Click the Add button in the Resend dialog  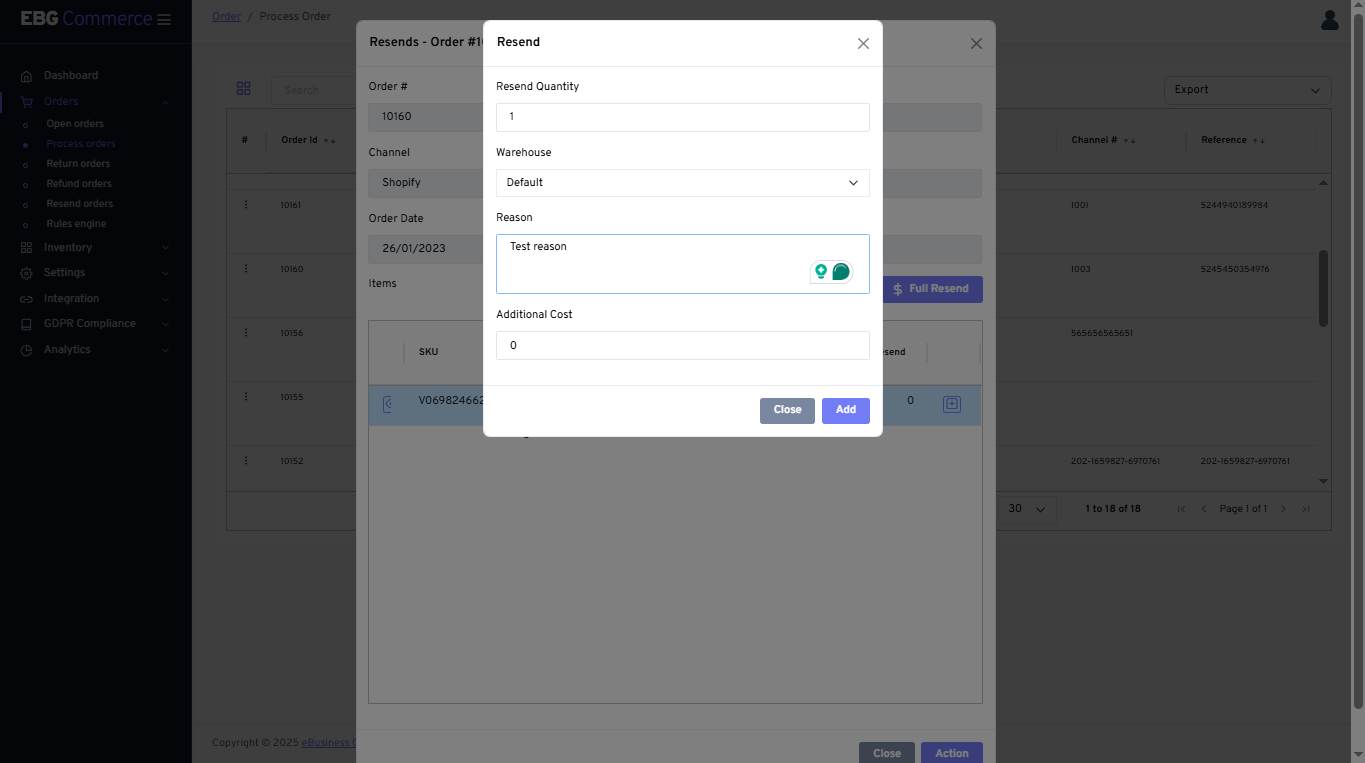pyautogui.click(x=845, y=410)
